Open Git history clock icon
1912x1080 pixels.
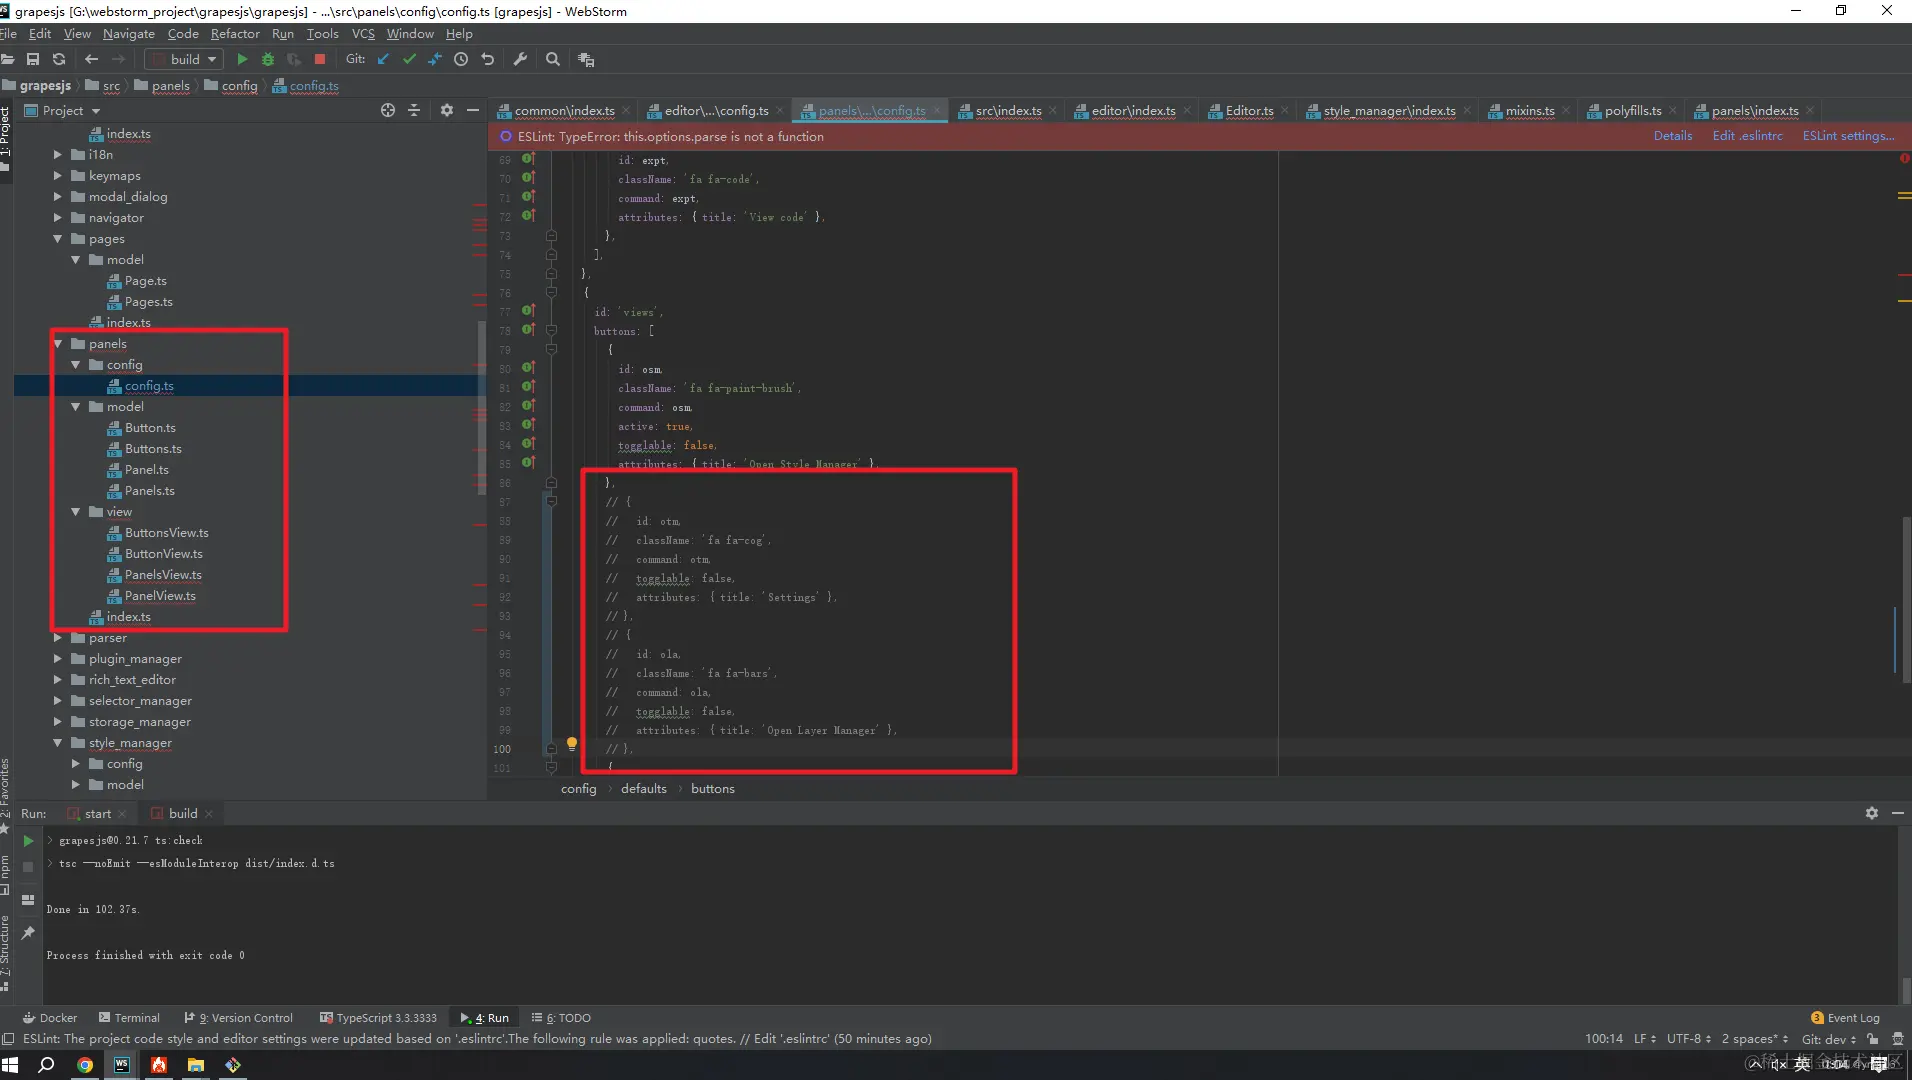tap(461, 60)
